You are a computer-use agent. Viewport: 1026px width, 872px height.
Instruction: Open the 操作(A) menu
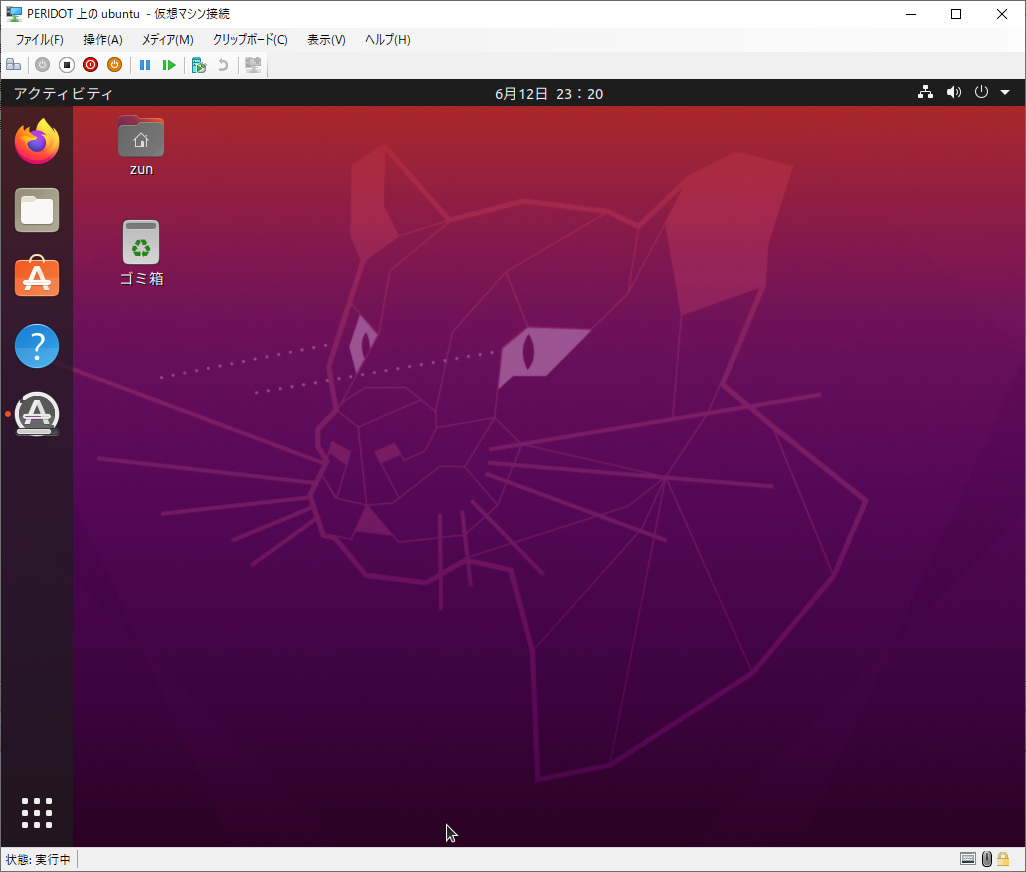[103, 40]
